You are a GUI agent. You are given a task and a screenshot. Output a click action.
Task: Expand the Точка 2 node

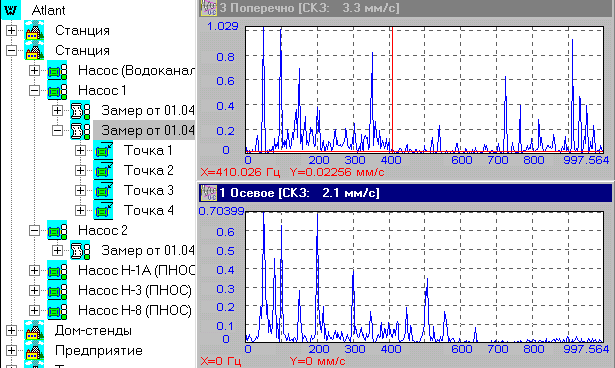[x=80, y=171]
